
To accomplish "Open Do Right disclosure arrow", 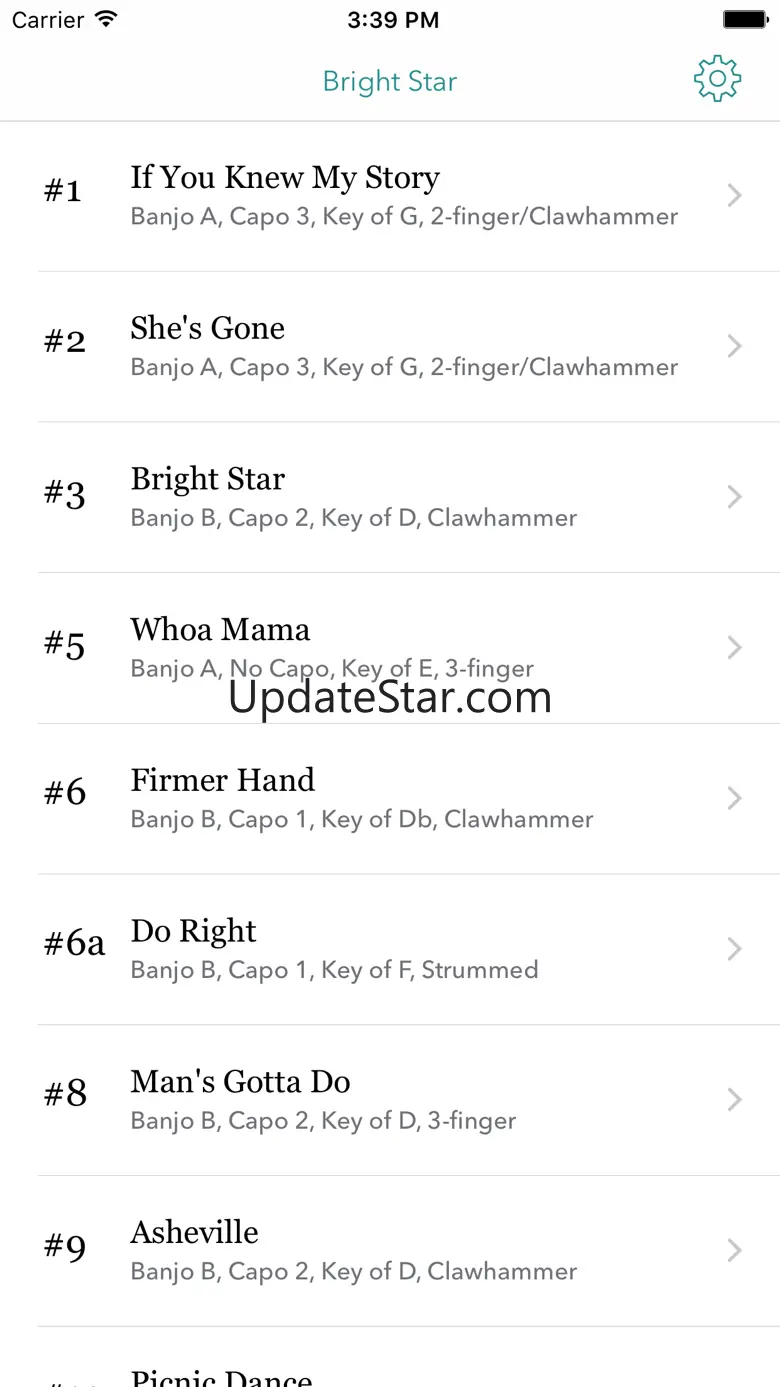I will pos(735,949).
